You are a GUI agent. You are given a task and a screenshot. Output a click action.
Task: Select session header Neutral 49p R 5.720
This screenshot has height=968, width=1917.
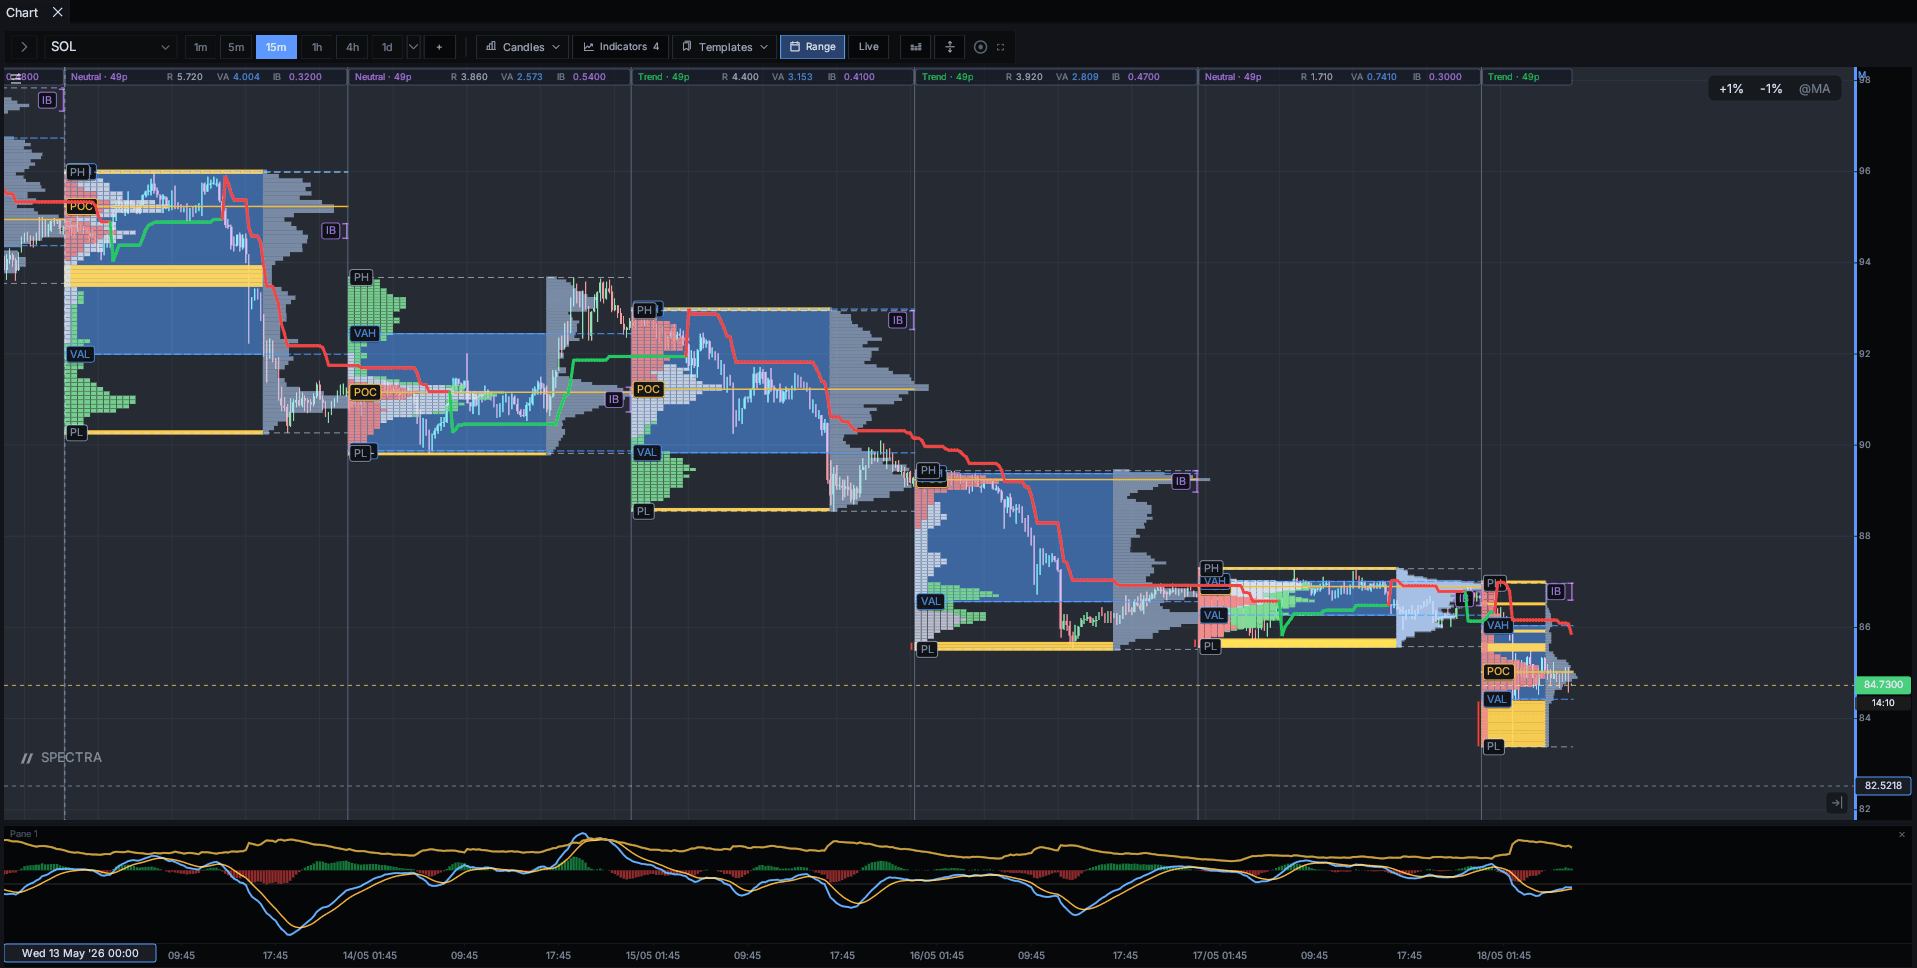(x=206, y=77)
